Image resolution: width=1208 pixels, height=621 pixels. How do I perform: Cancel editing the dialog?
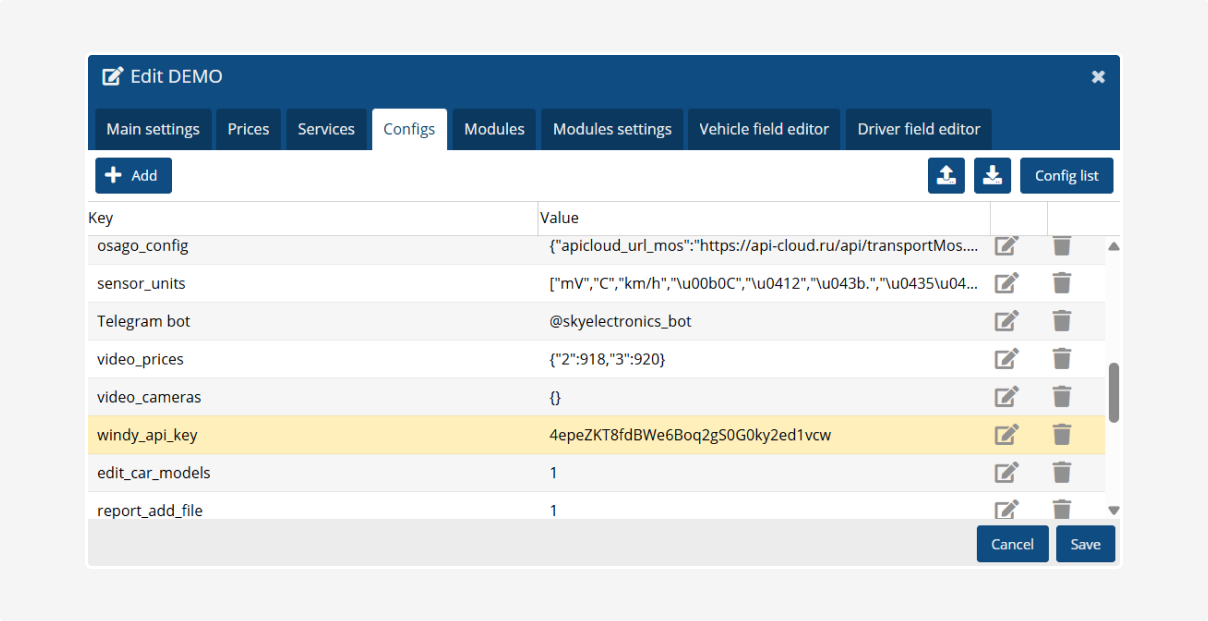point(1012,544)
